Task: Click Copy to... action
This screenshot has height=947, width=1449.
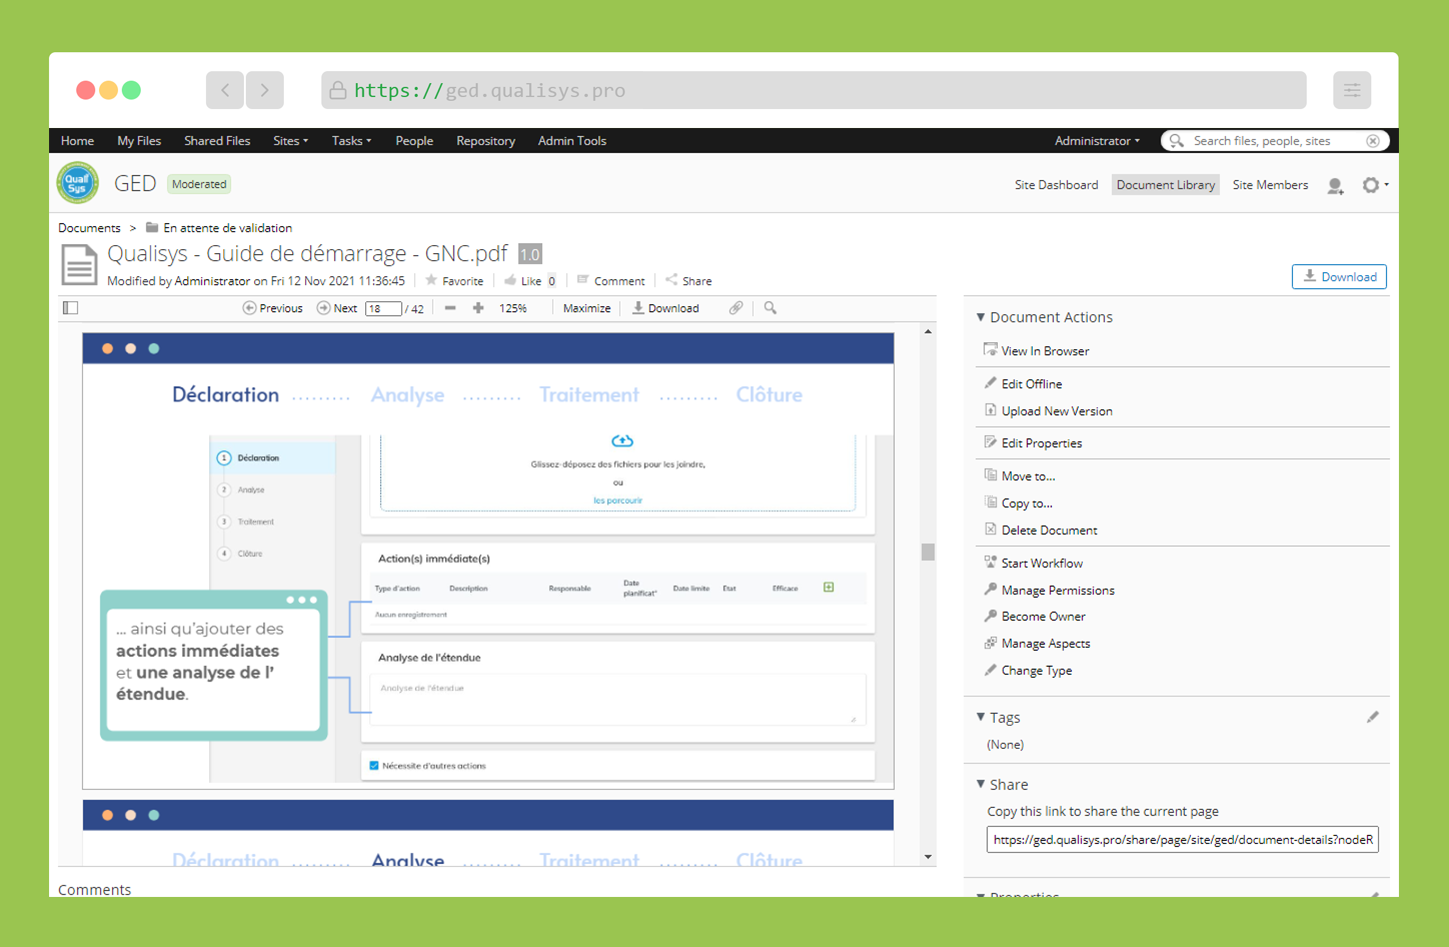Action: point(1018,503)
